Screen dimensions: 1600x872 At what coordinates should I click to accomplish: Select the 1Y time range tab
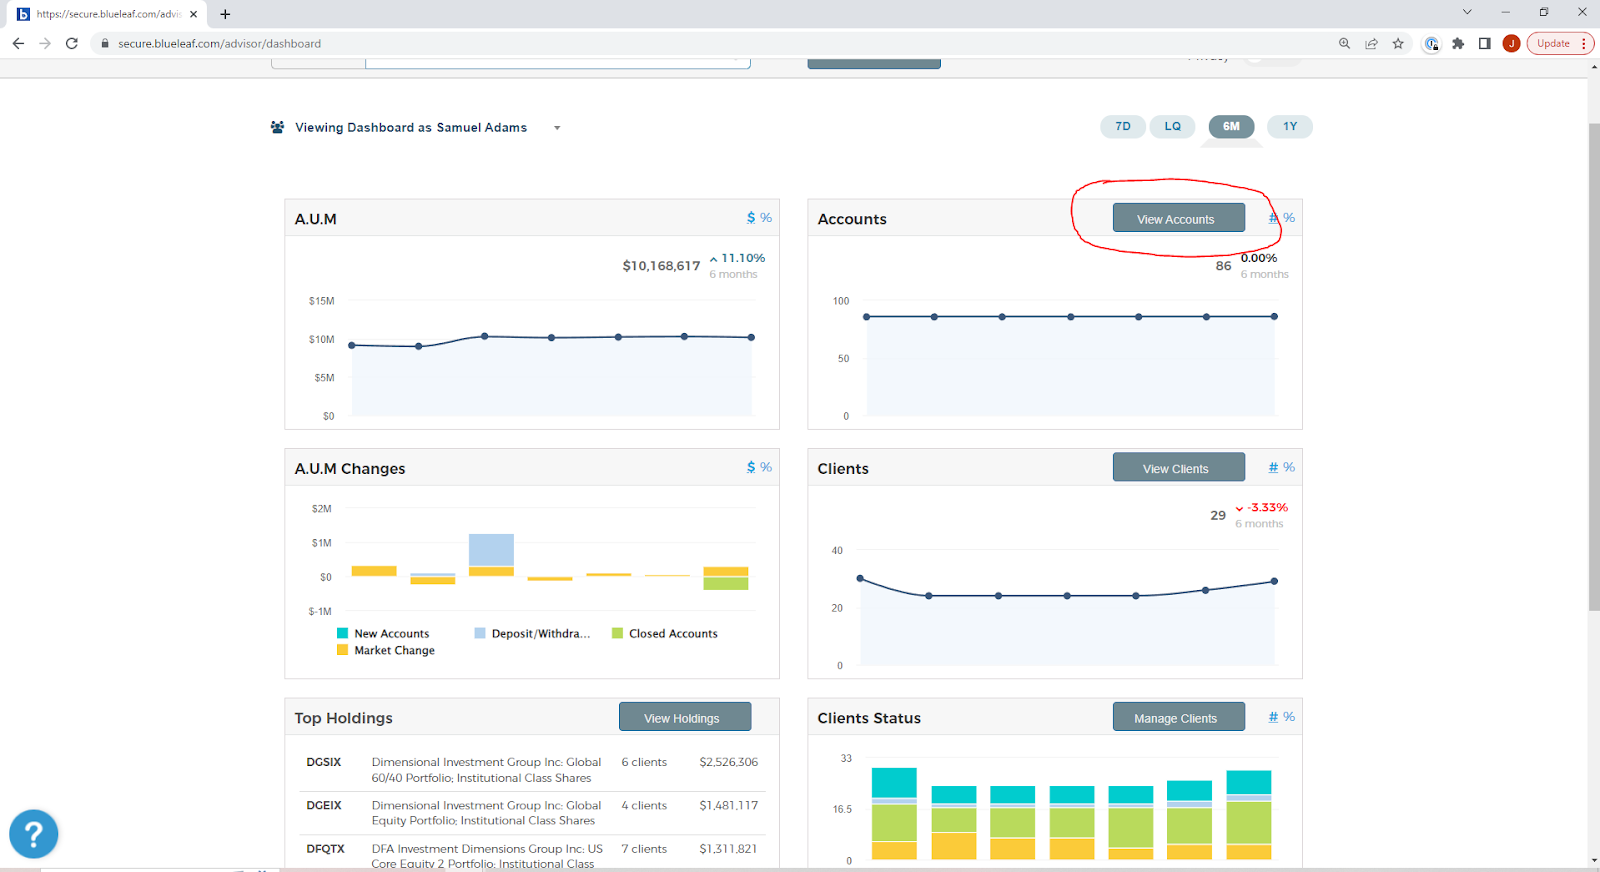[x=1290, y=127]
